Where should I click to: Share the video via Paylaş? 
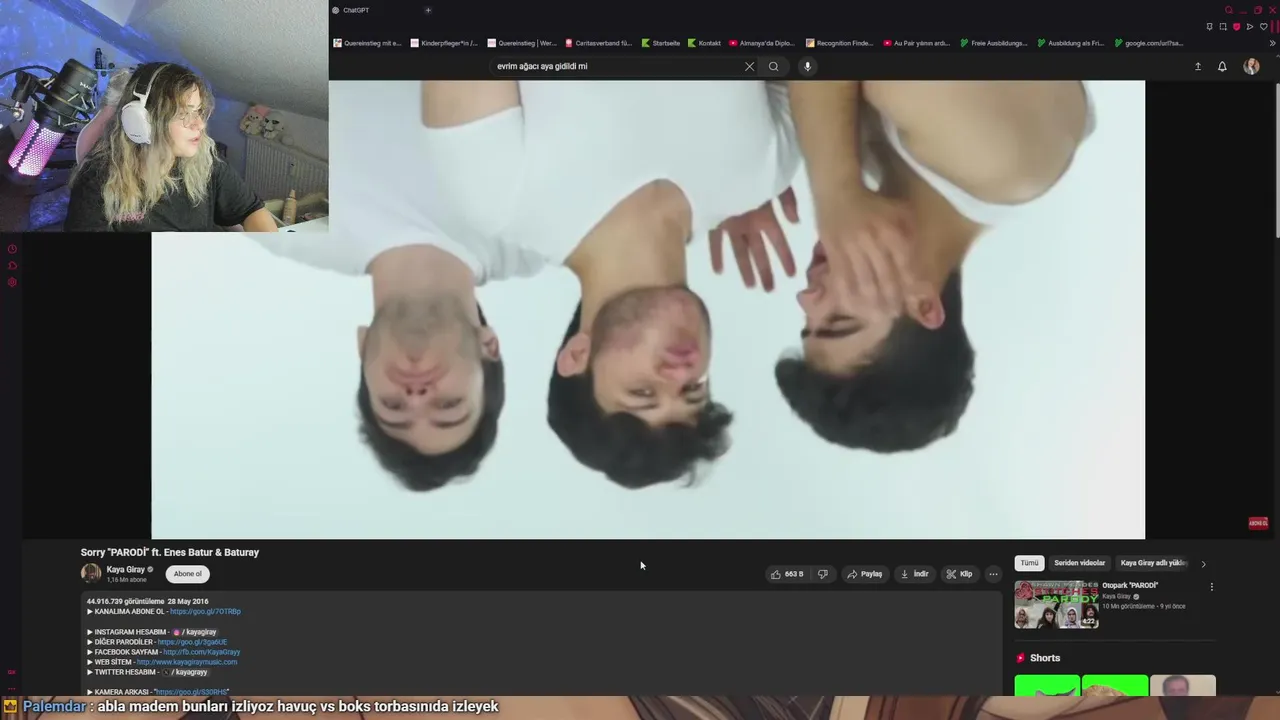tap(865, 574)
